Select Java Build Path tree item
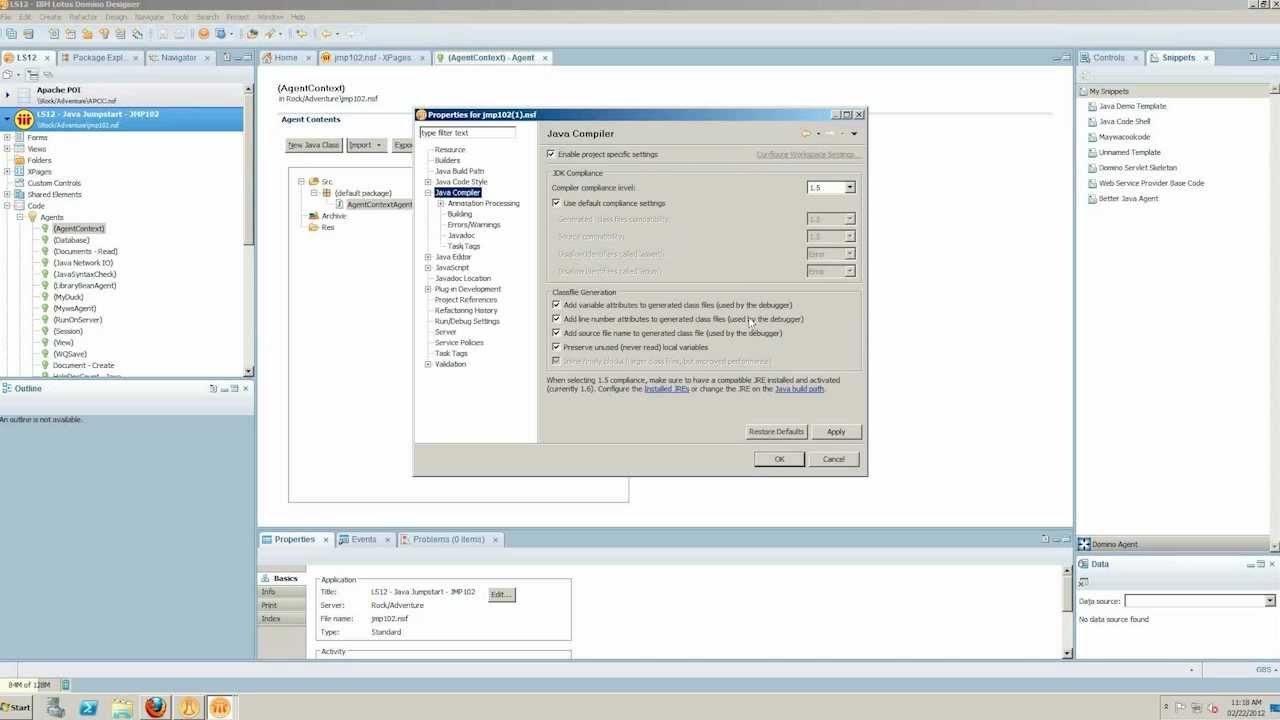This screenshot has height=720, width=1280. coord(459,171)
